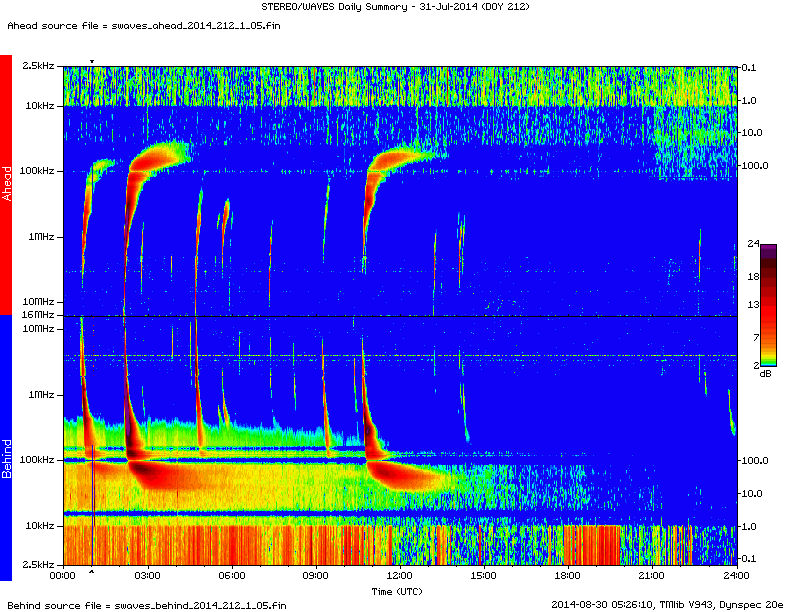The width and height of the screenshot is (792, 612).
Task: Click the 10MHz label of the Ahead panel
Action: coord(38,301)
